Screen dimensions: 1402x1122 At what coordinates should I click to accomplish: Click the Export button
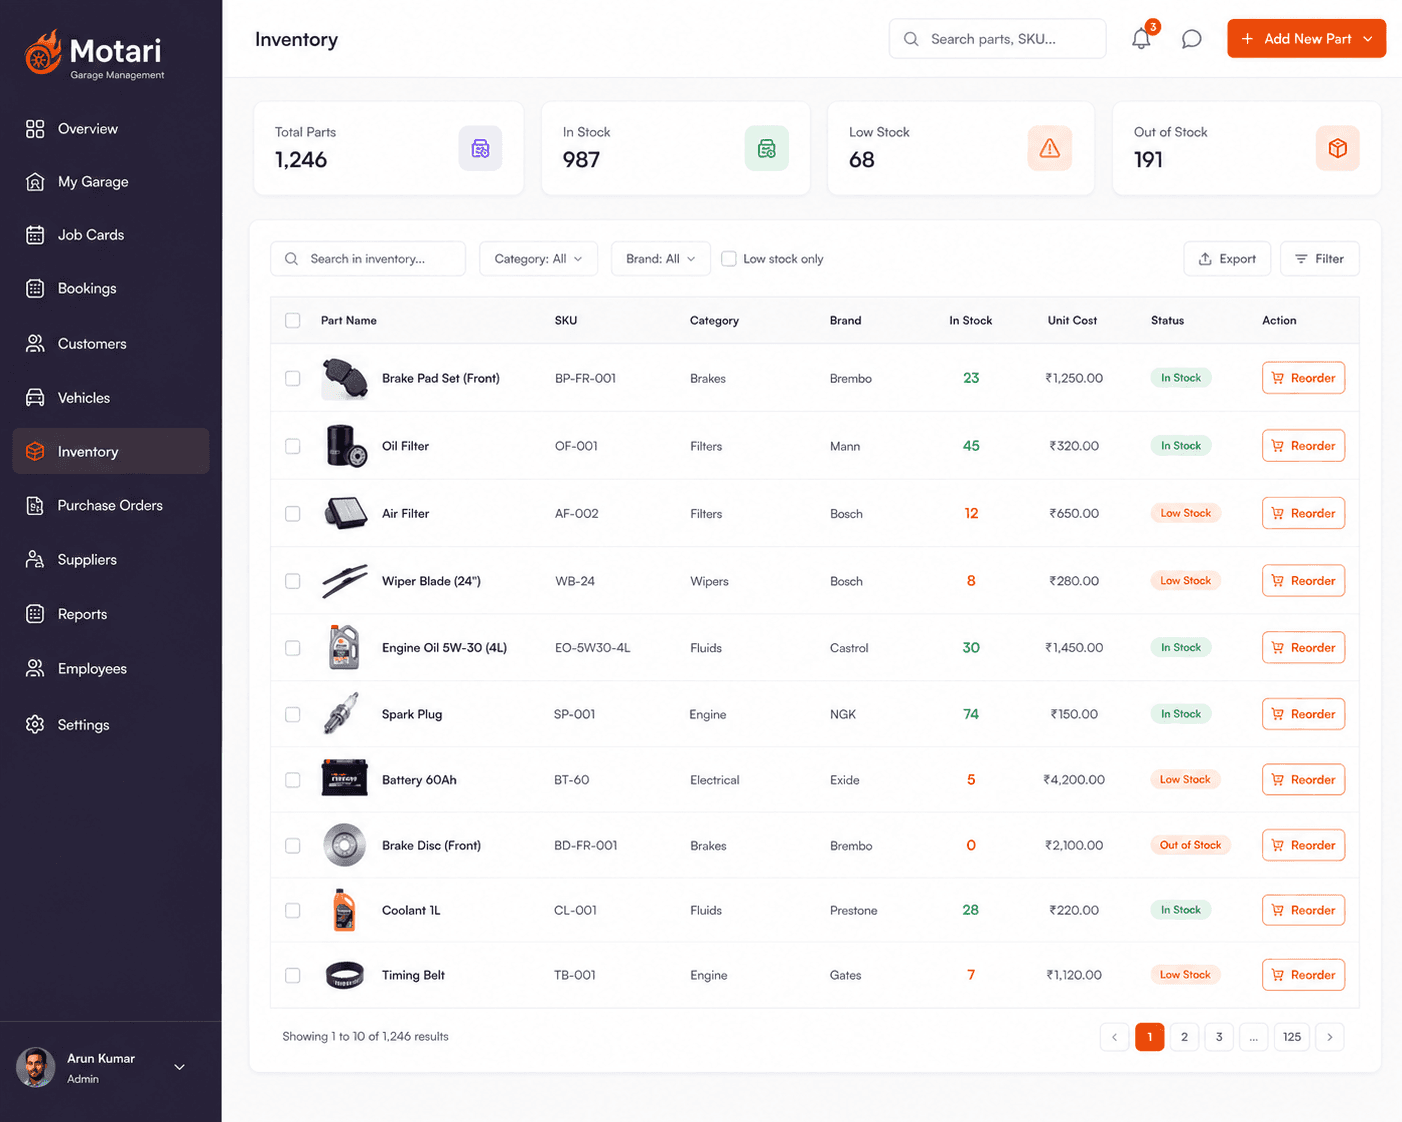(x=1227, y=259)
